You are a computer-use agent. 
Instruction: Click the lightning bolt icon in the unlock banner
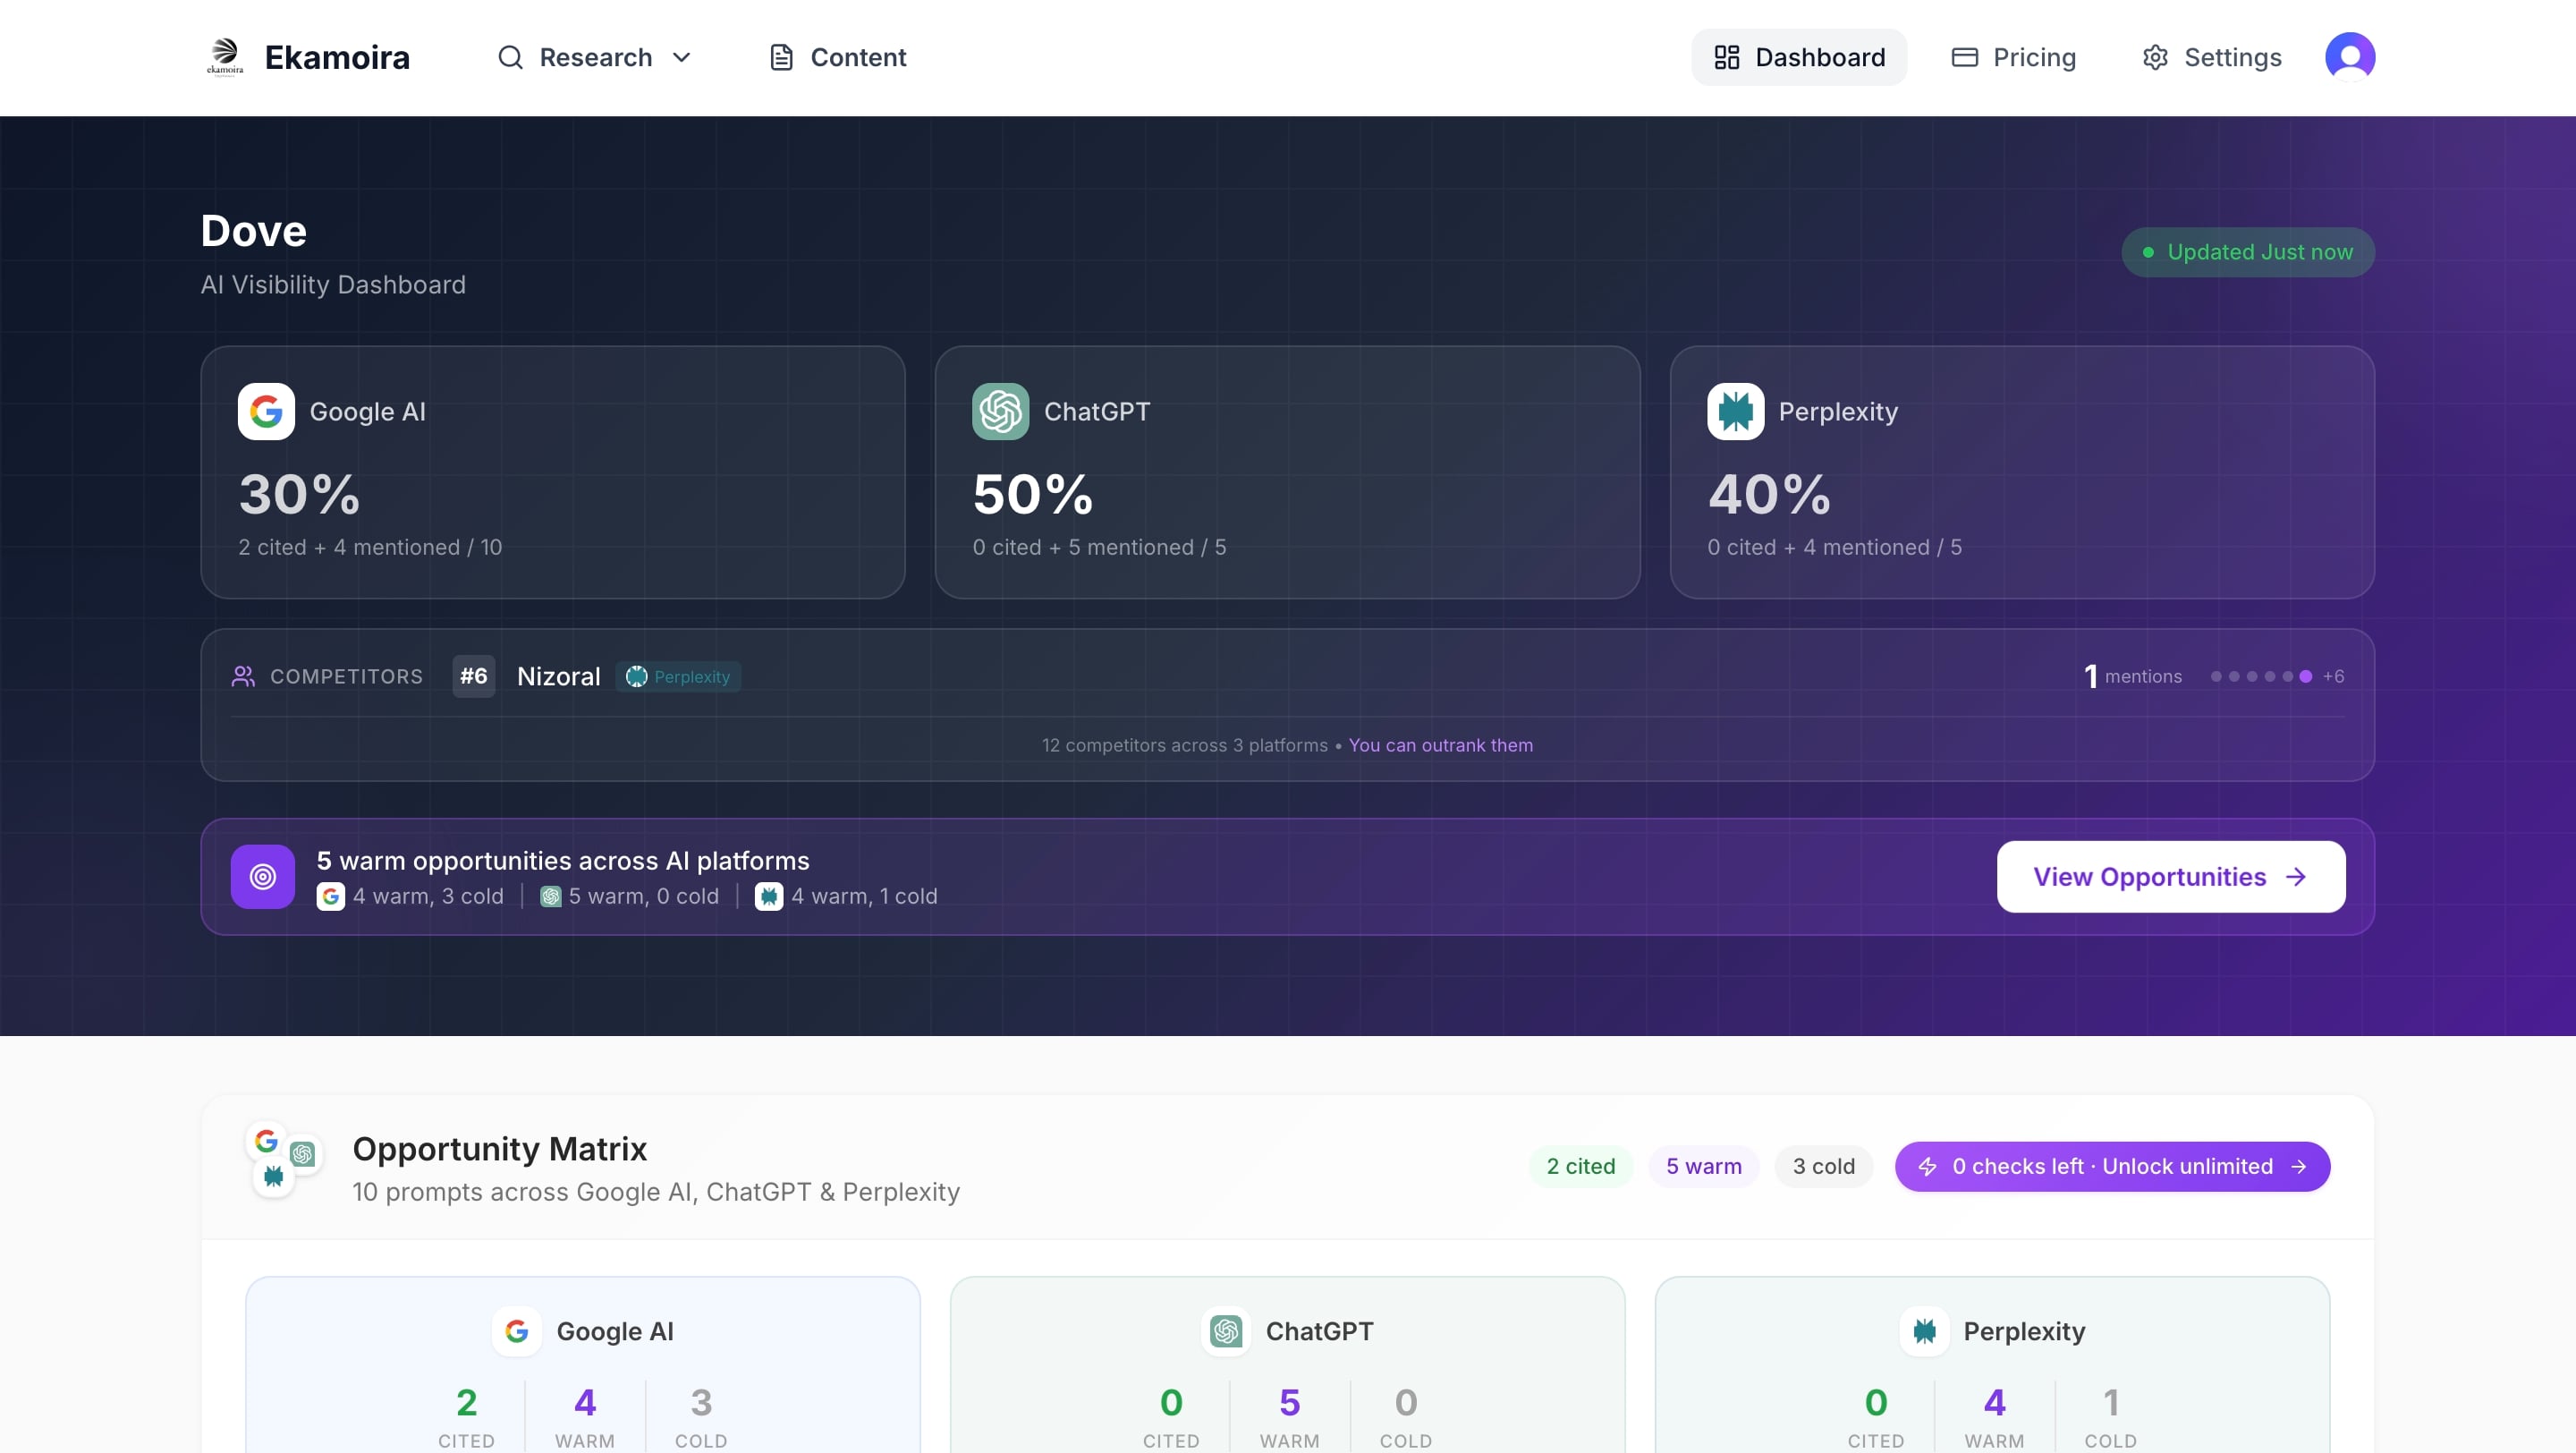pos(1928,1166)
